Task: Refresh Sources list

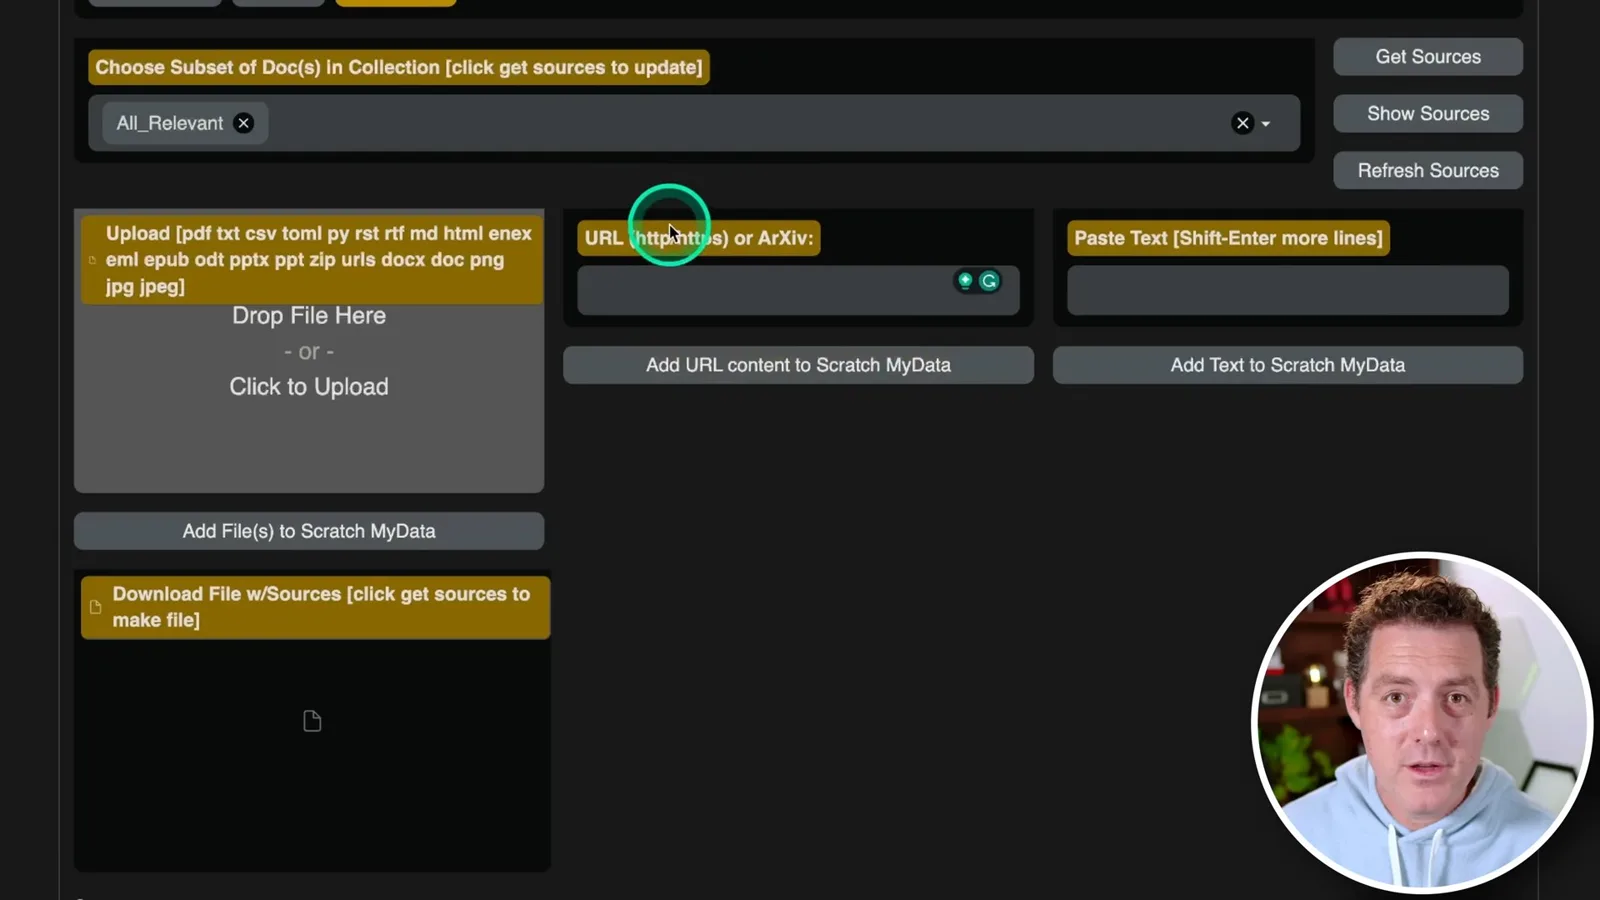Action: point(1428,171)
